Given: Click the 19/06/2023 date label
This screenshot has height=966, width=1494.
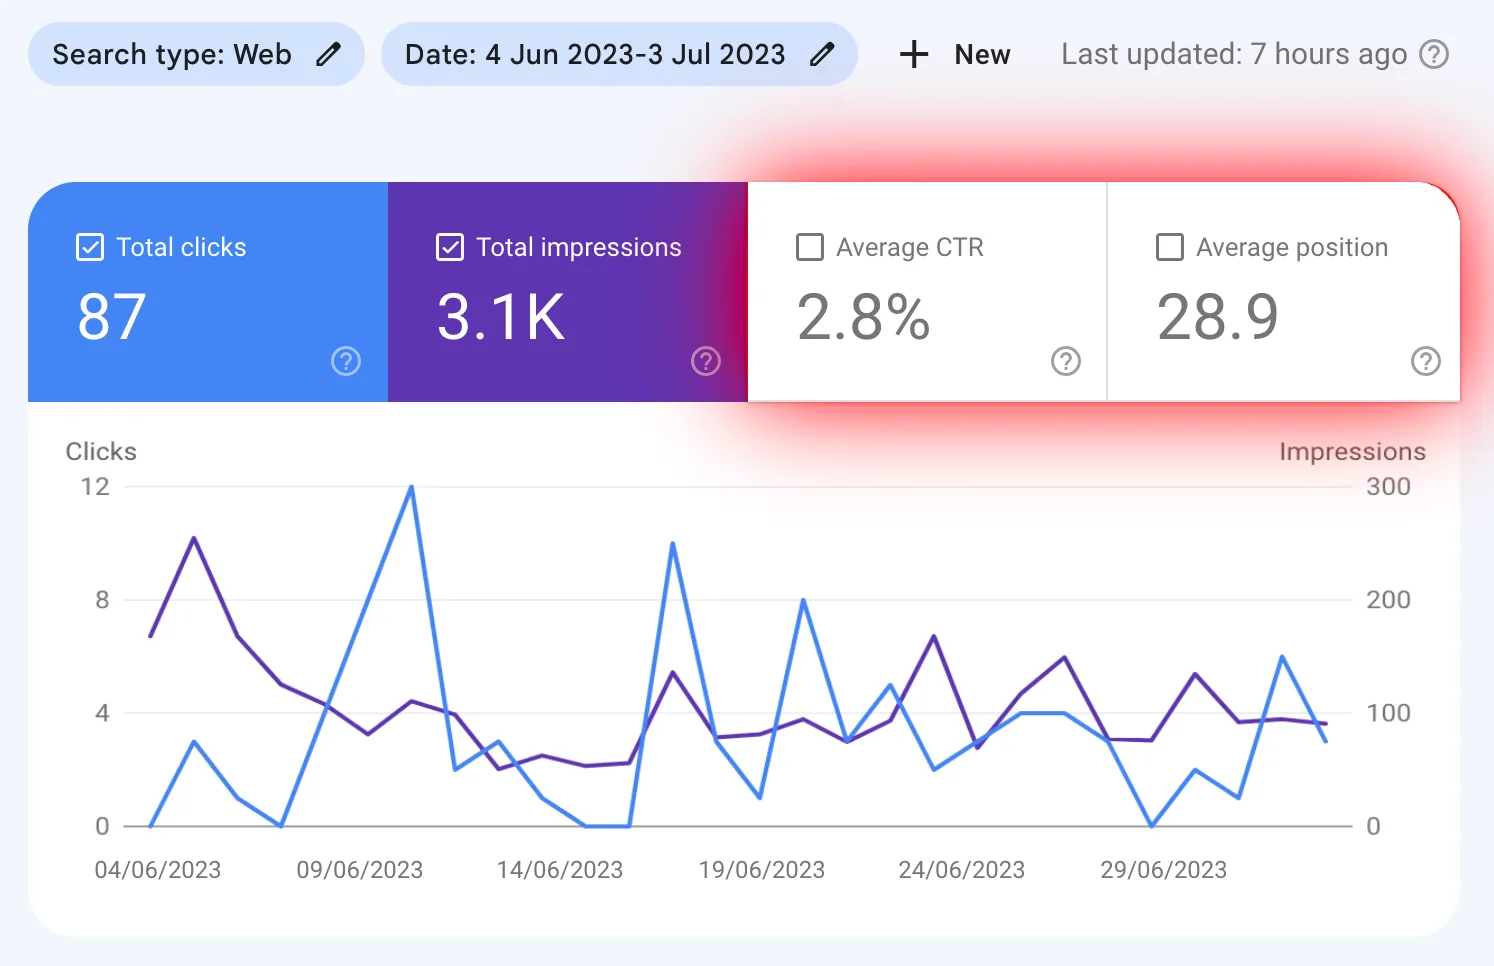Looking at the screenshot, I should (762, 870).
